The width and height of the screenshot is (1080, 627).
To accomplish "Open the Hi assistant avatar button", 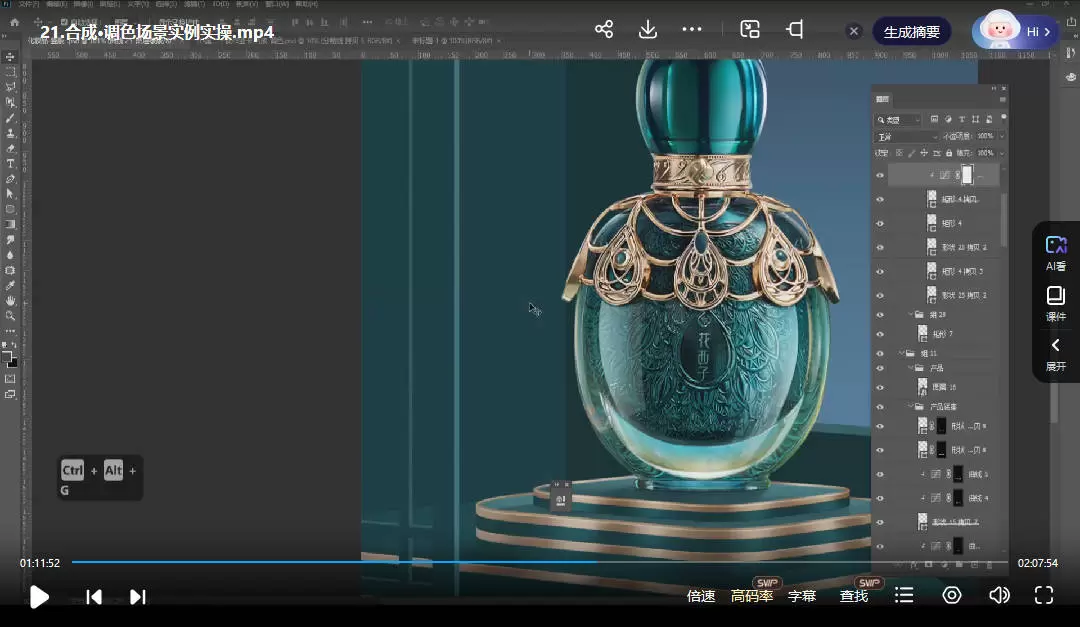I will (1014, 31).
